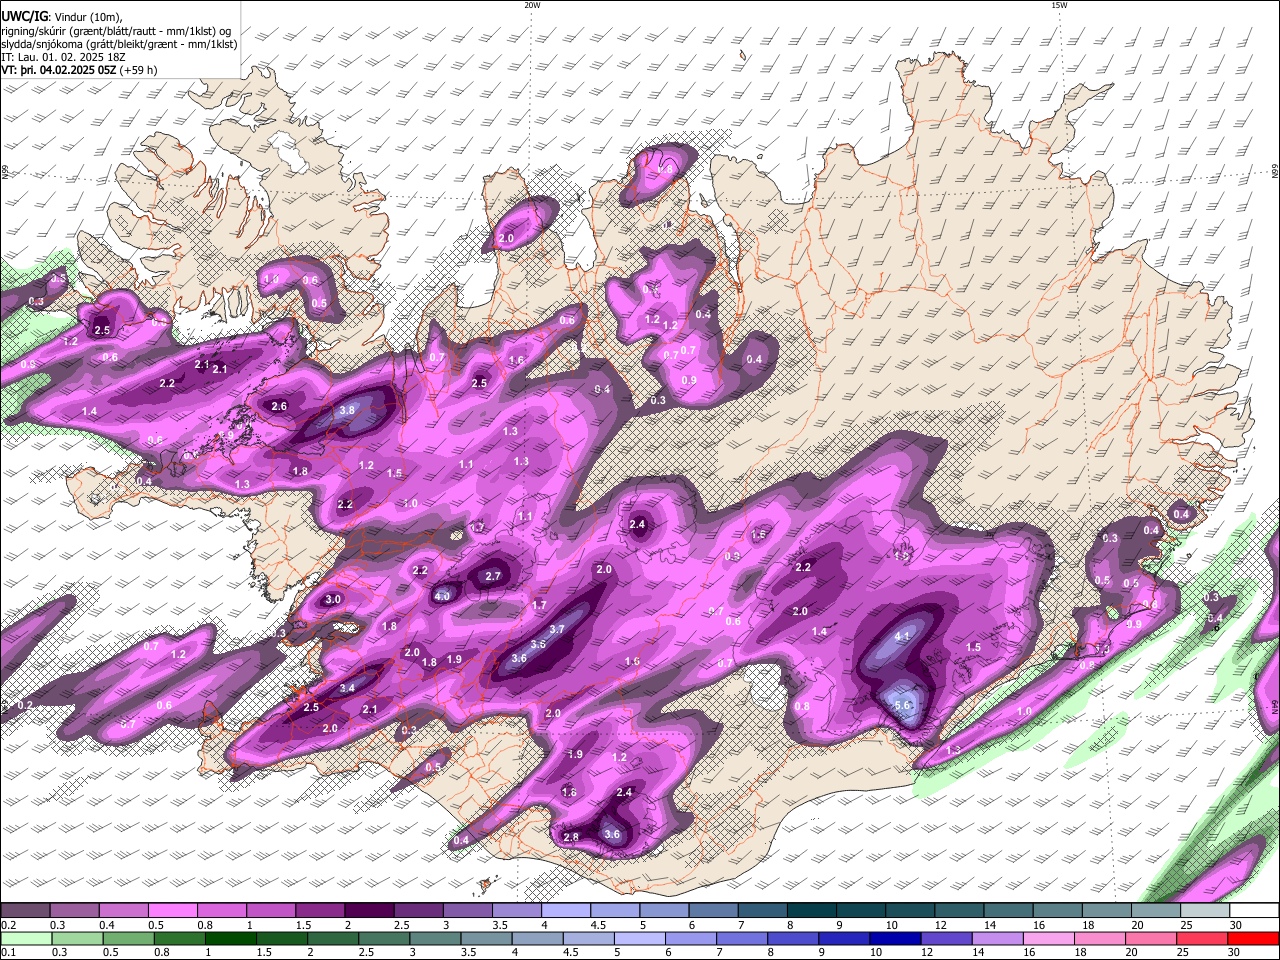Screen dimensions: 1280x960
Task: Pick the 0.5 bright pink swatch, purple scale
Action: pos(172,911)
